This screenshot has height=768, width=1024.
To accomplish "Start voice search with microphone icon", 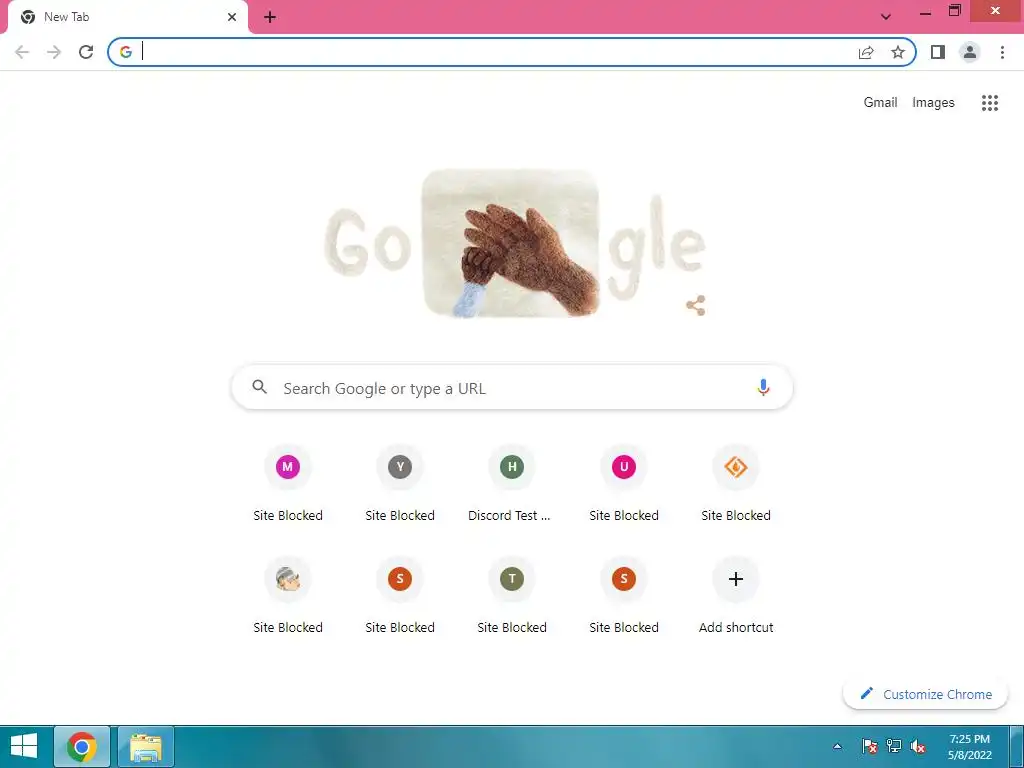I will (x=763, y=387).
